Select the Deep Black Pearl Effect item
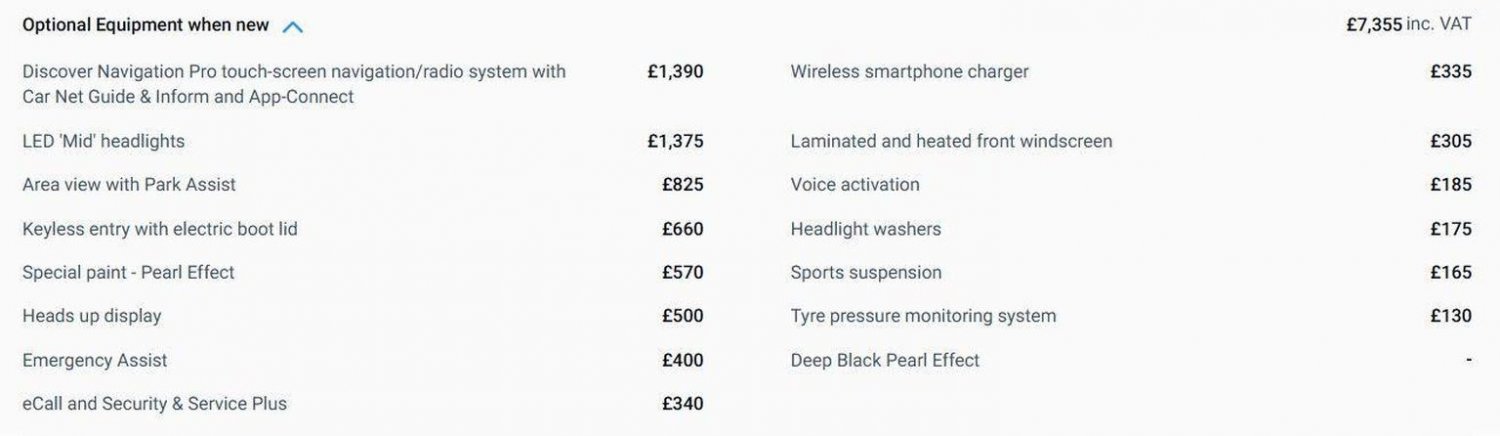Viewport: 1500px width, 436px height. (x=885, y=360)
